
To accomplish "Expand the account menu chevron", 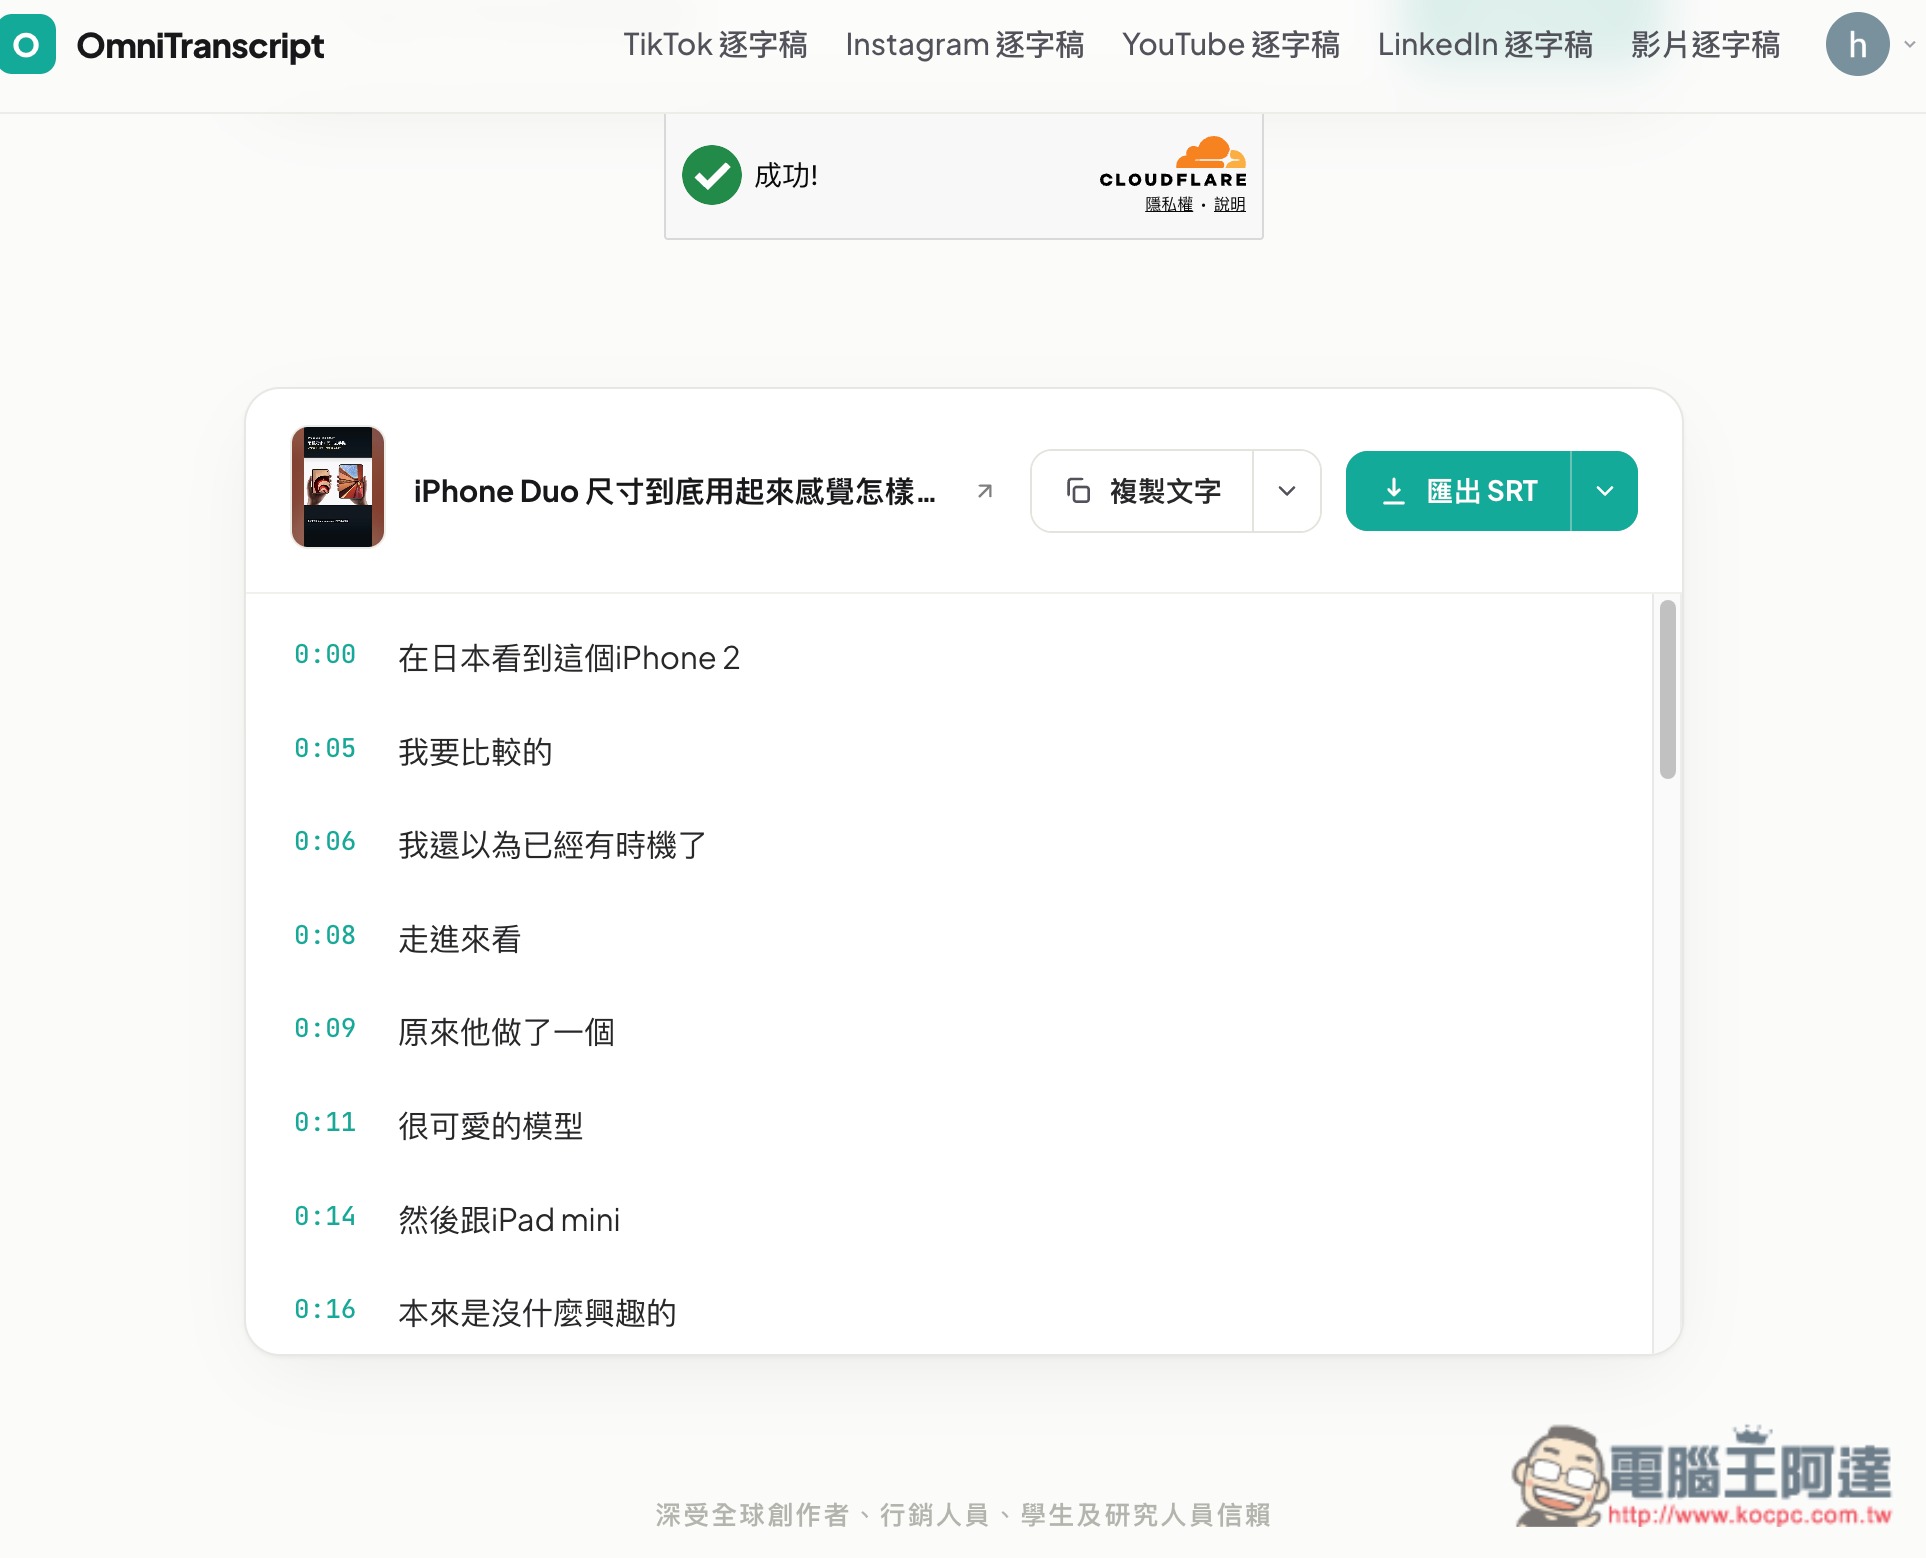I will [x=1909, y=44].
